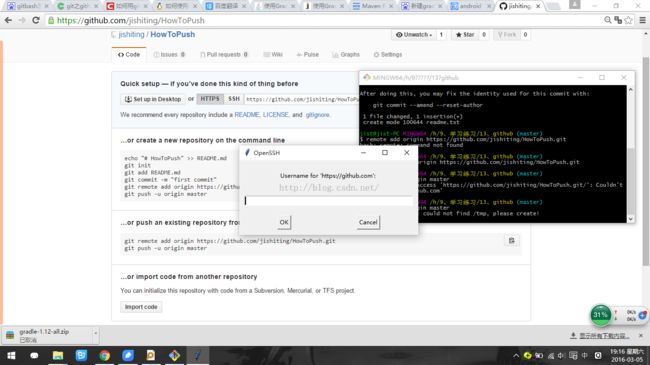Viewport: 650px width, 365px height.
Task: Go forward in the browser
Action: 22,20
